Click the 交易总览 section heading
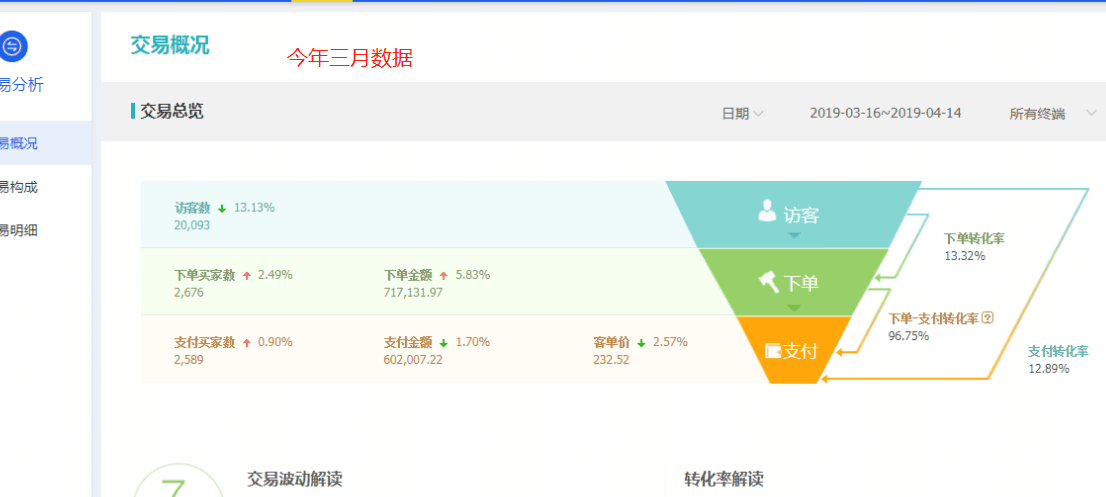 pyautogui.click(x=171, y=111)
